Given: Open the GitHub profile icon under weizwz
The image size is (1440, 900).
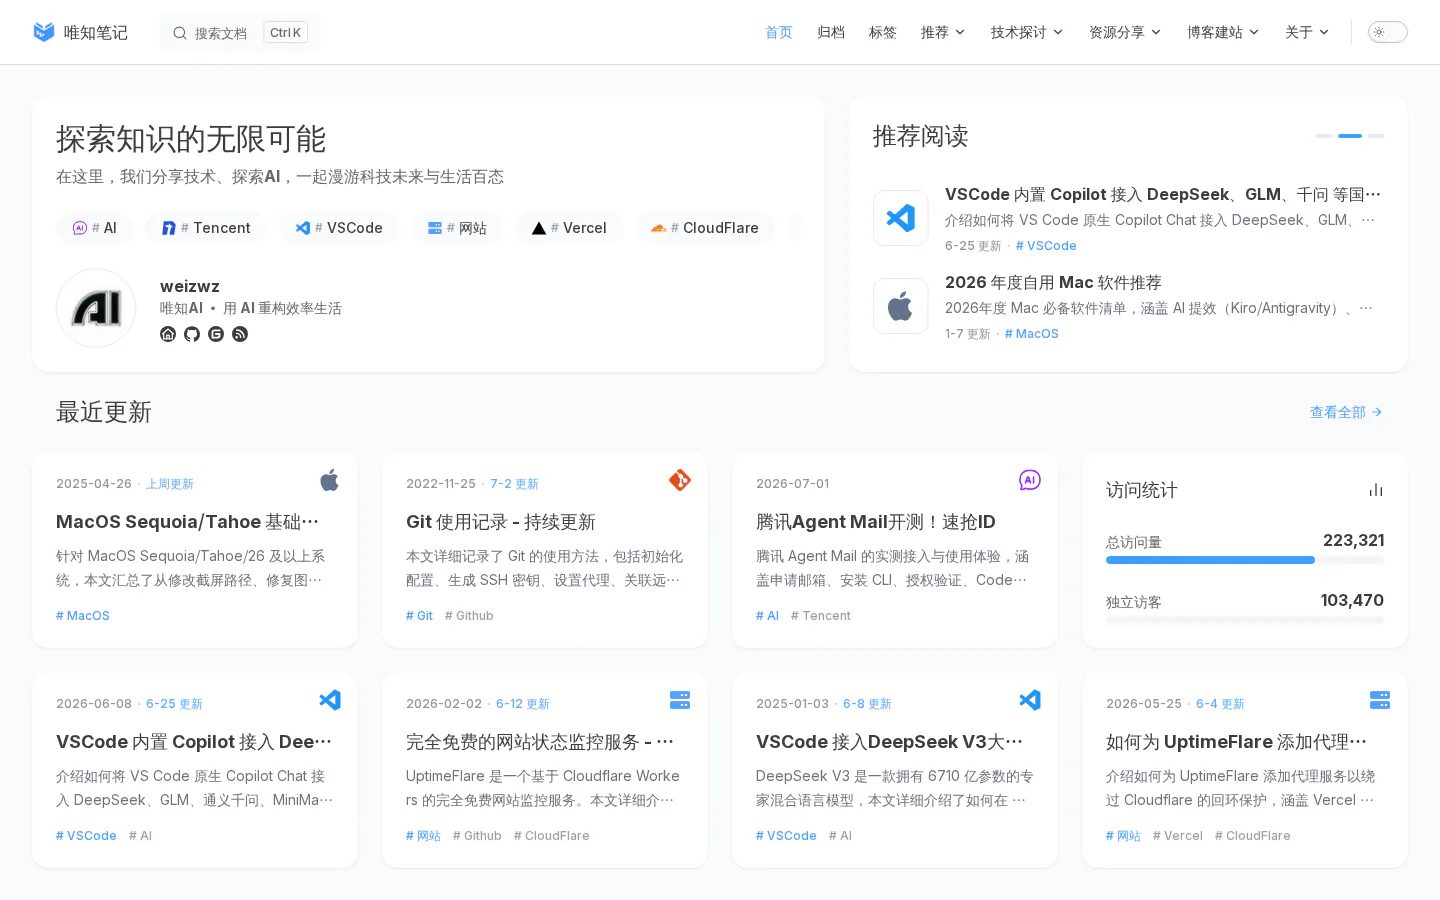Looking at the screenshot, I should tap(192, 334).
